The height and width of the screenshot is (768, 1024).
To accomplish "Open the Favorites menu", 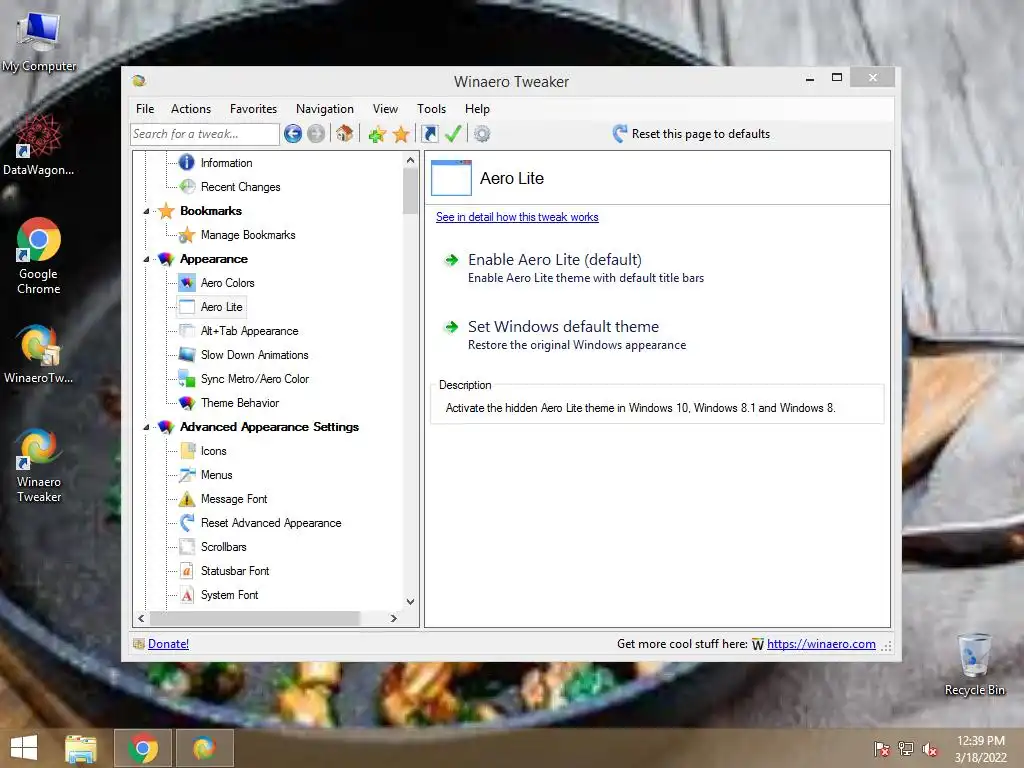I will (253, 109).
